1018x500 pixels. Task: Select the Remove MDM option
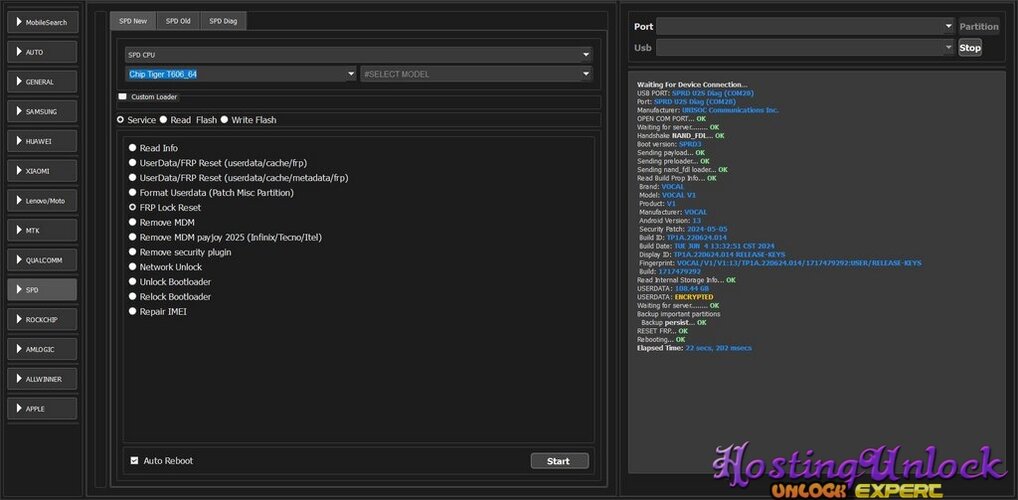133,222
